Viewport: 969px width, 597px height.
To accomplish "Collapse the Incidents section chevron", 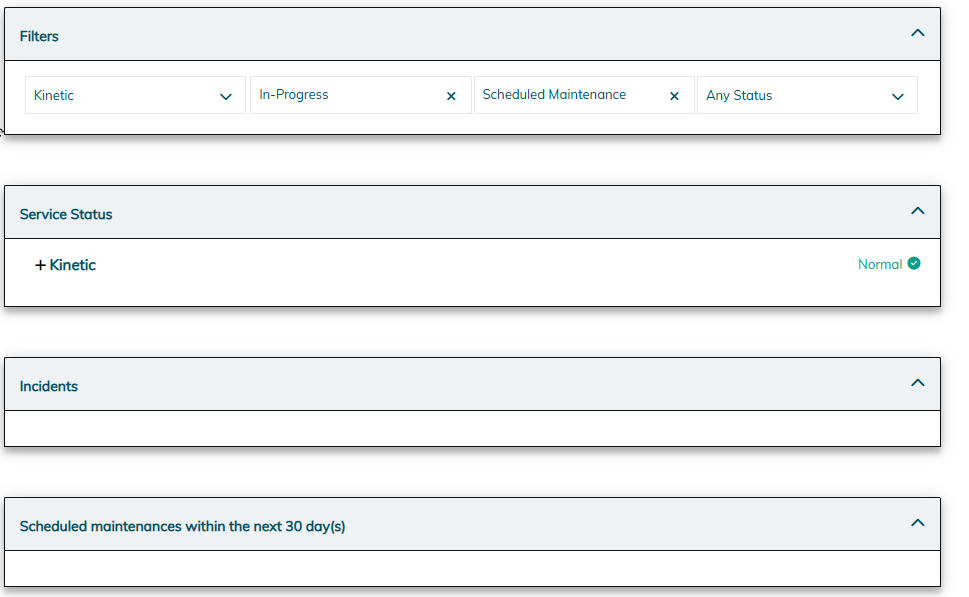I will click(x=918, y=383).
